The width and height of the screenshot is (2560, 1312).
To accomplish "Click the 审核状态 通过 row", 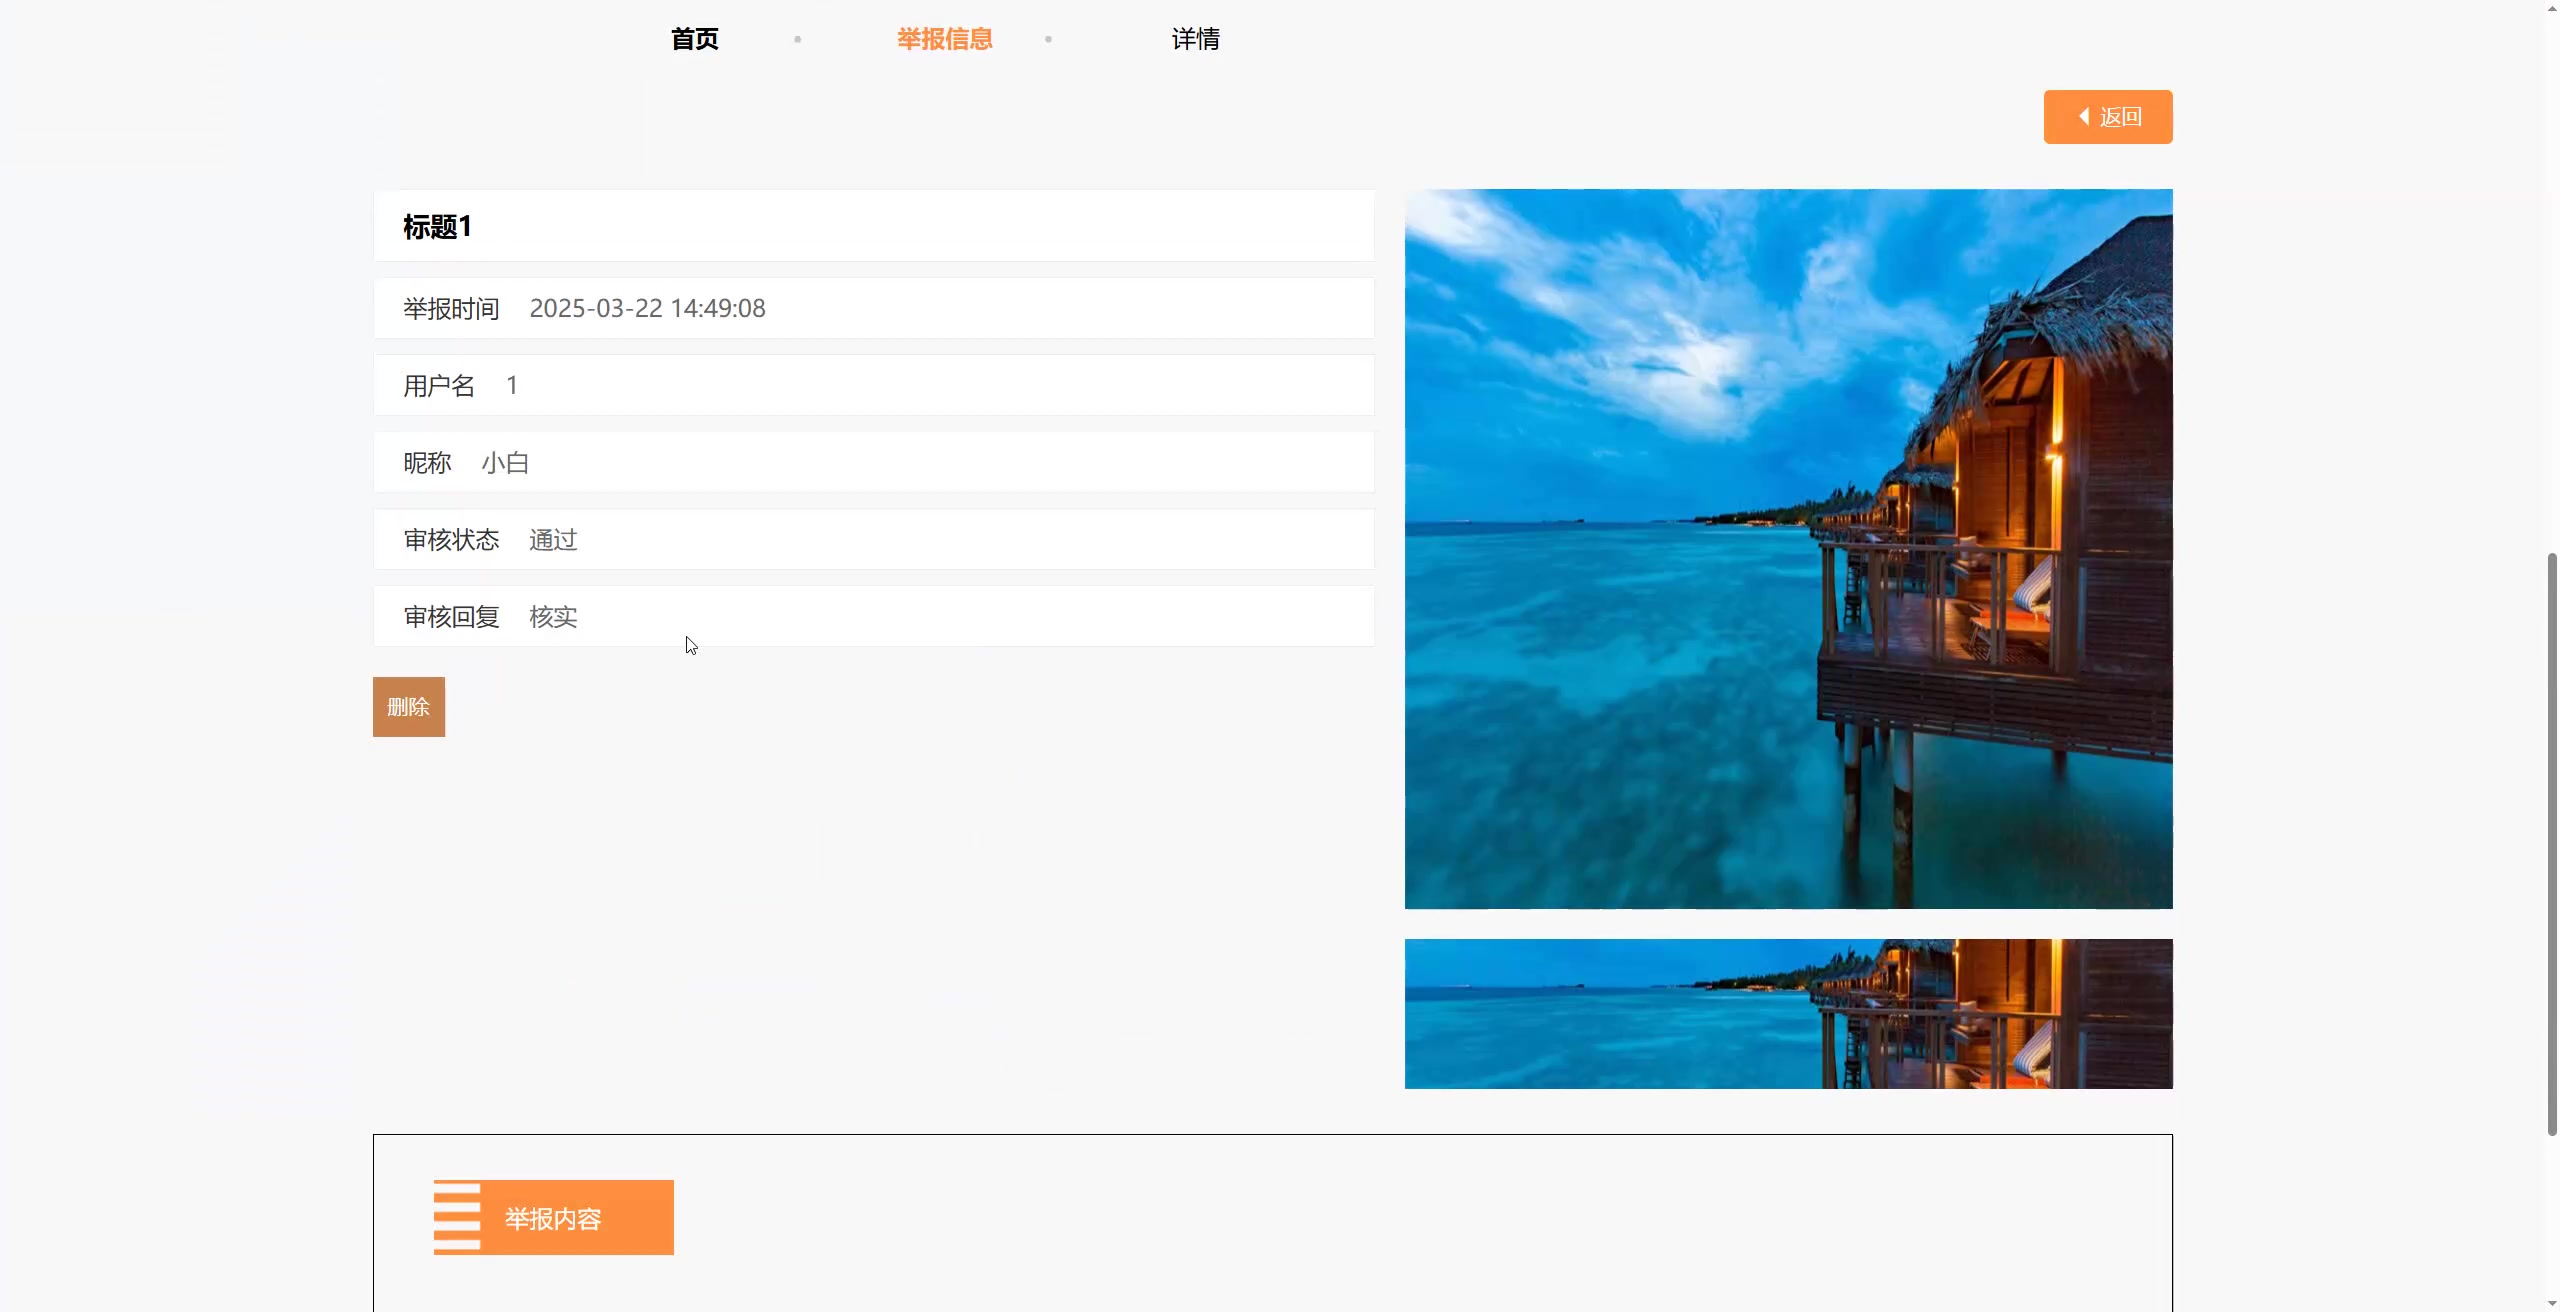I will [553, 540].
